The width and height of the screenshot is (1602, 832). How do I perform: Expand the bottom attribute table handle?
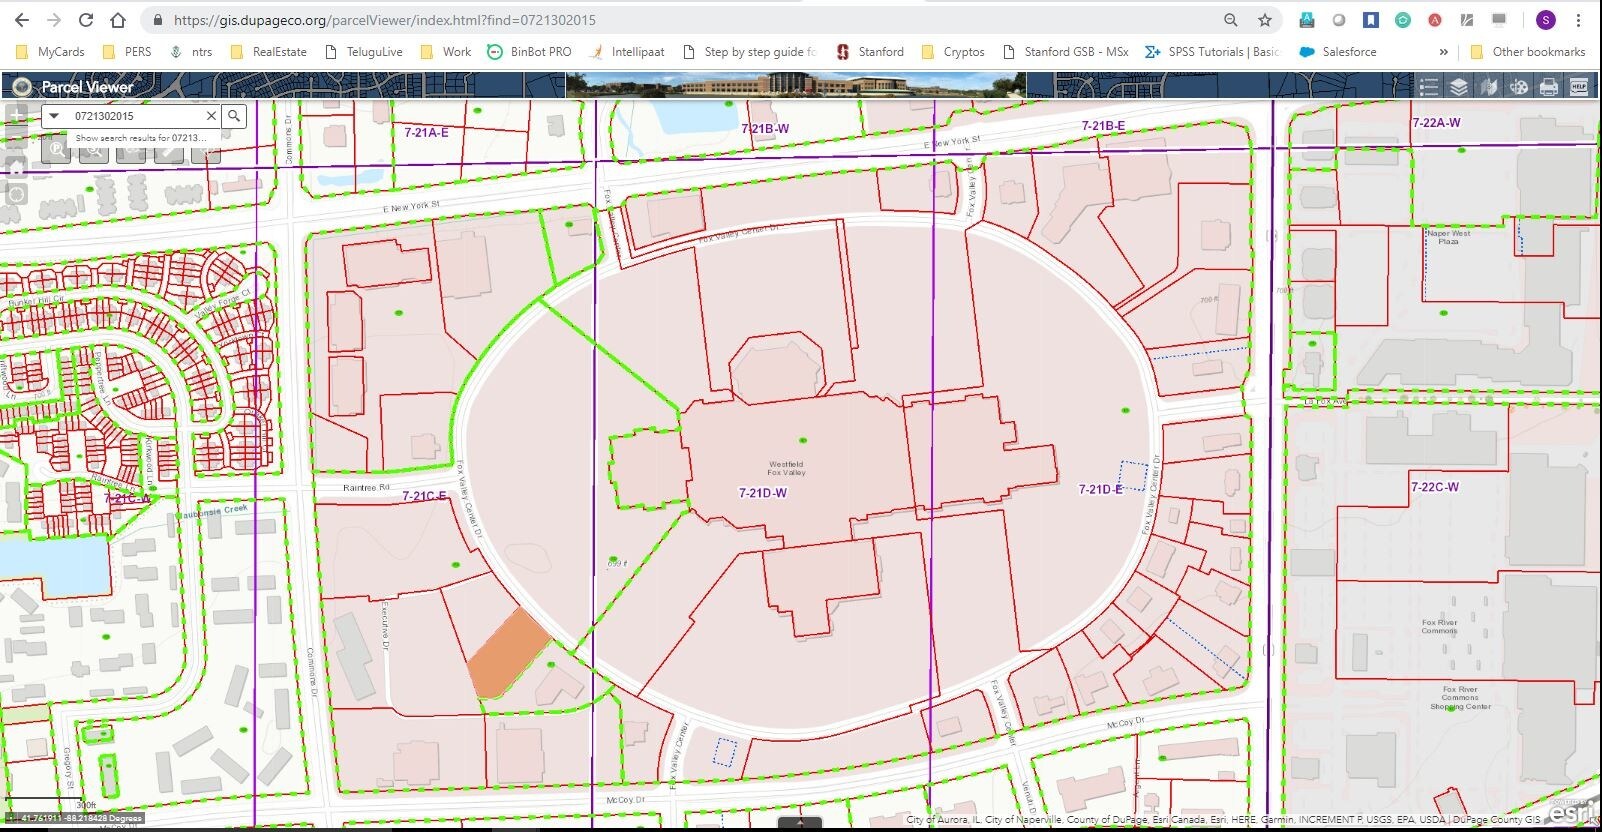tap(800, 824)
